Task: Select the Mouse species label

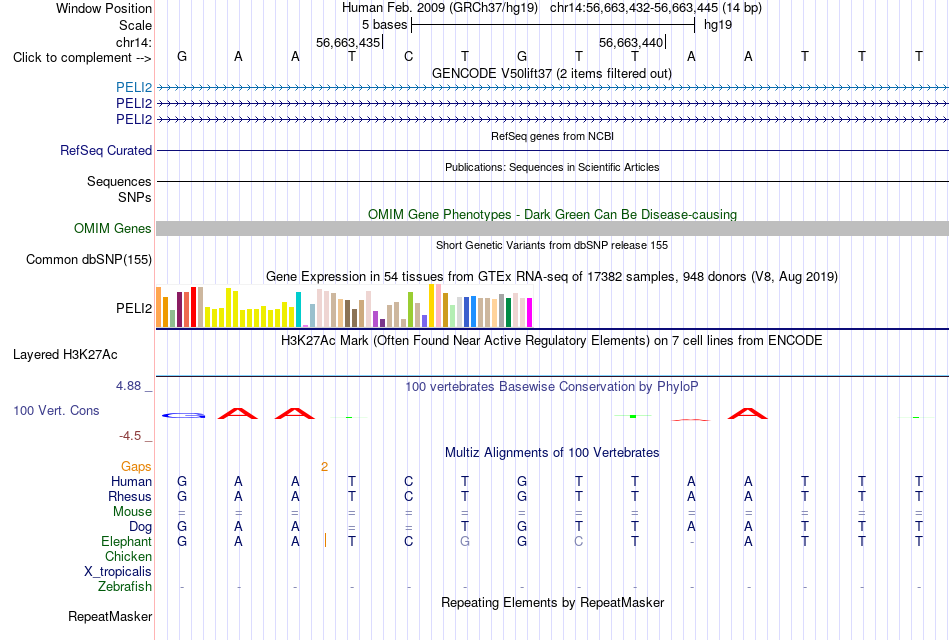Action: [132, 512]
